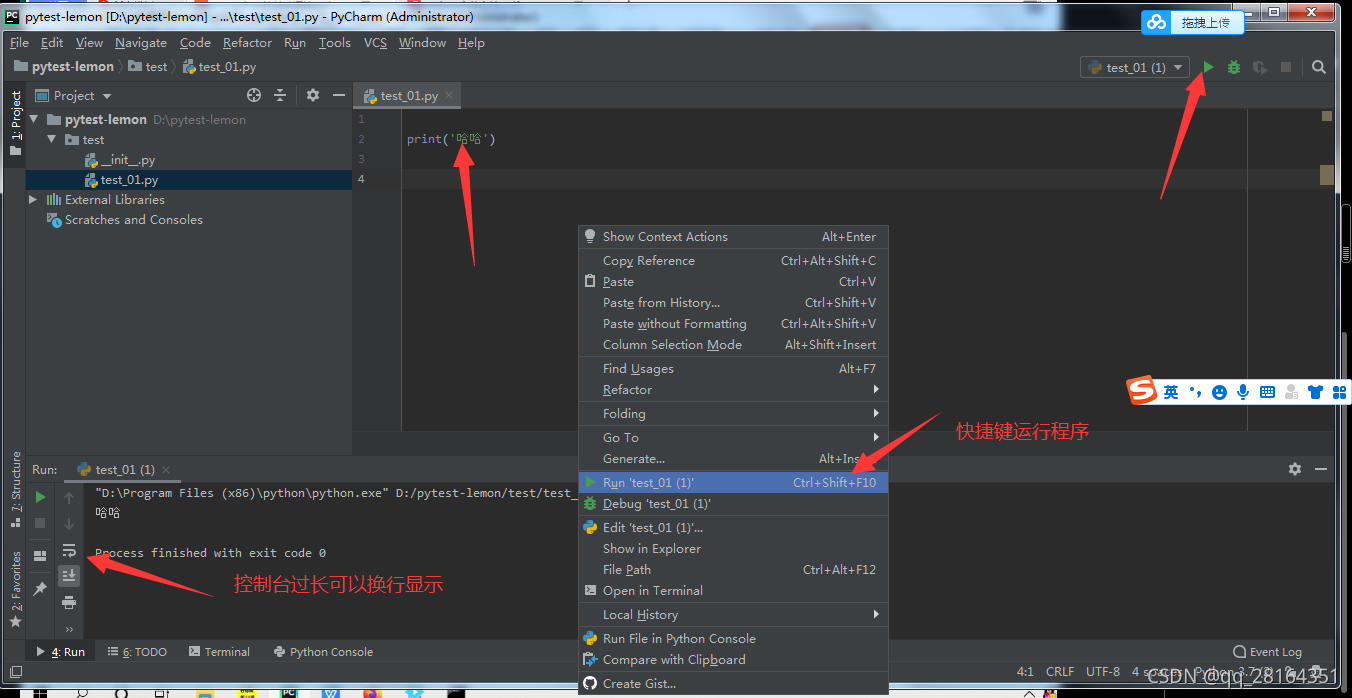
Task: Open editor settings gear in Project panel
Action: tap(313, 95)
